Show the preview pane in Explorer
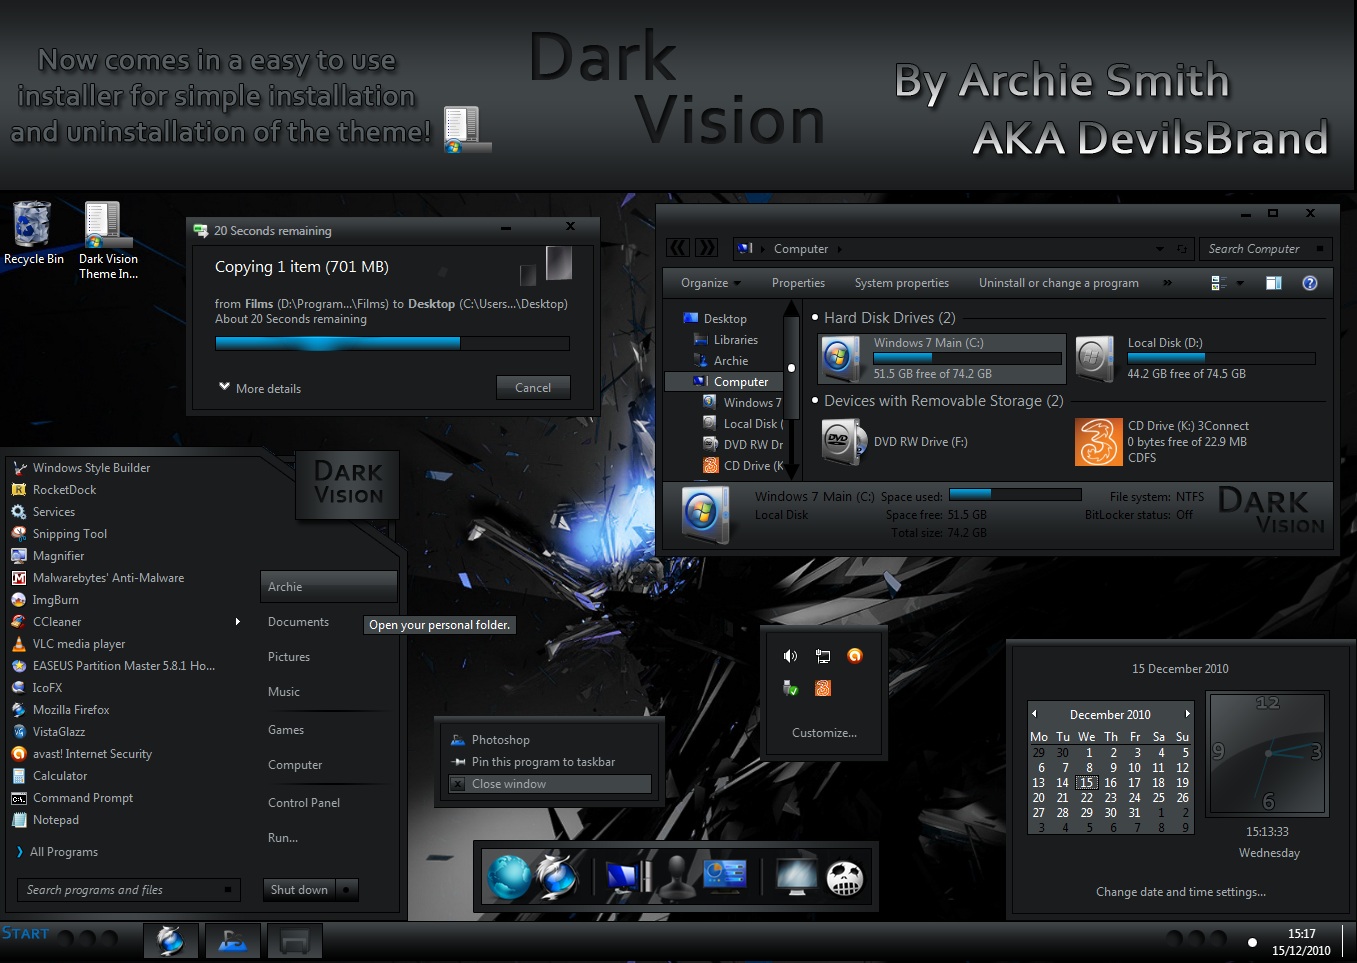The height and width of the screenshot is (963, 1357). [1274, 283]
